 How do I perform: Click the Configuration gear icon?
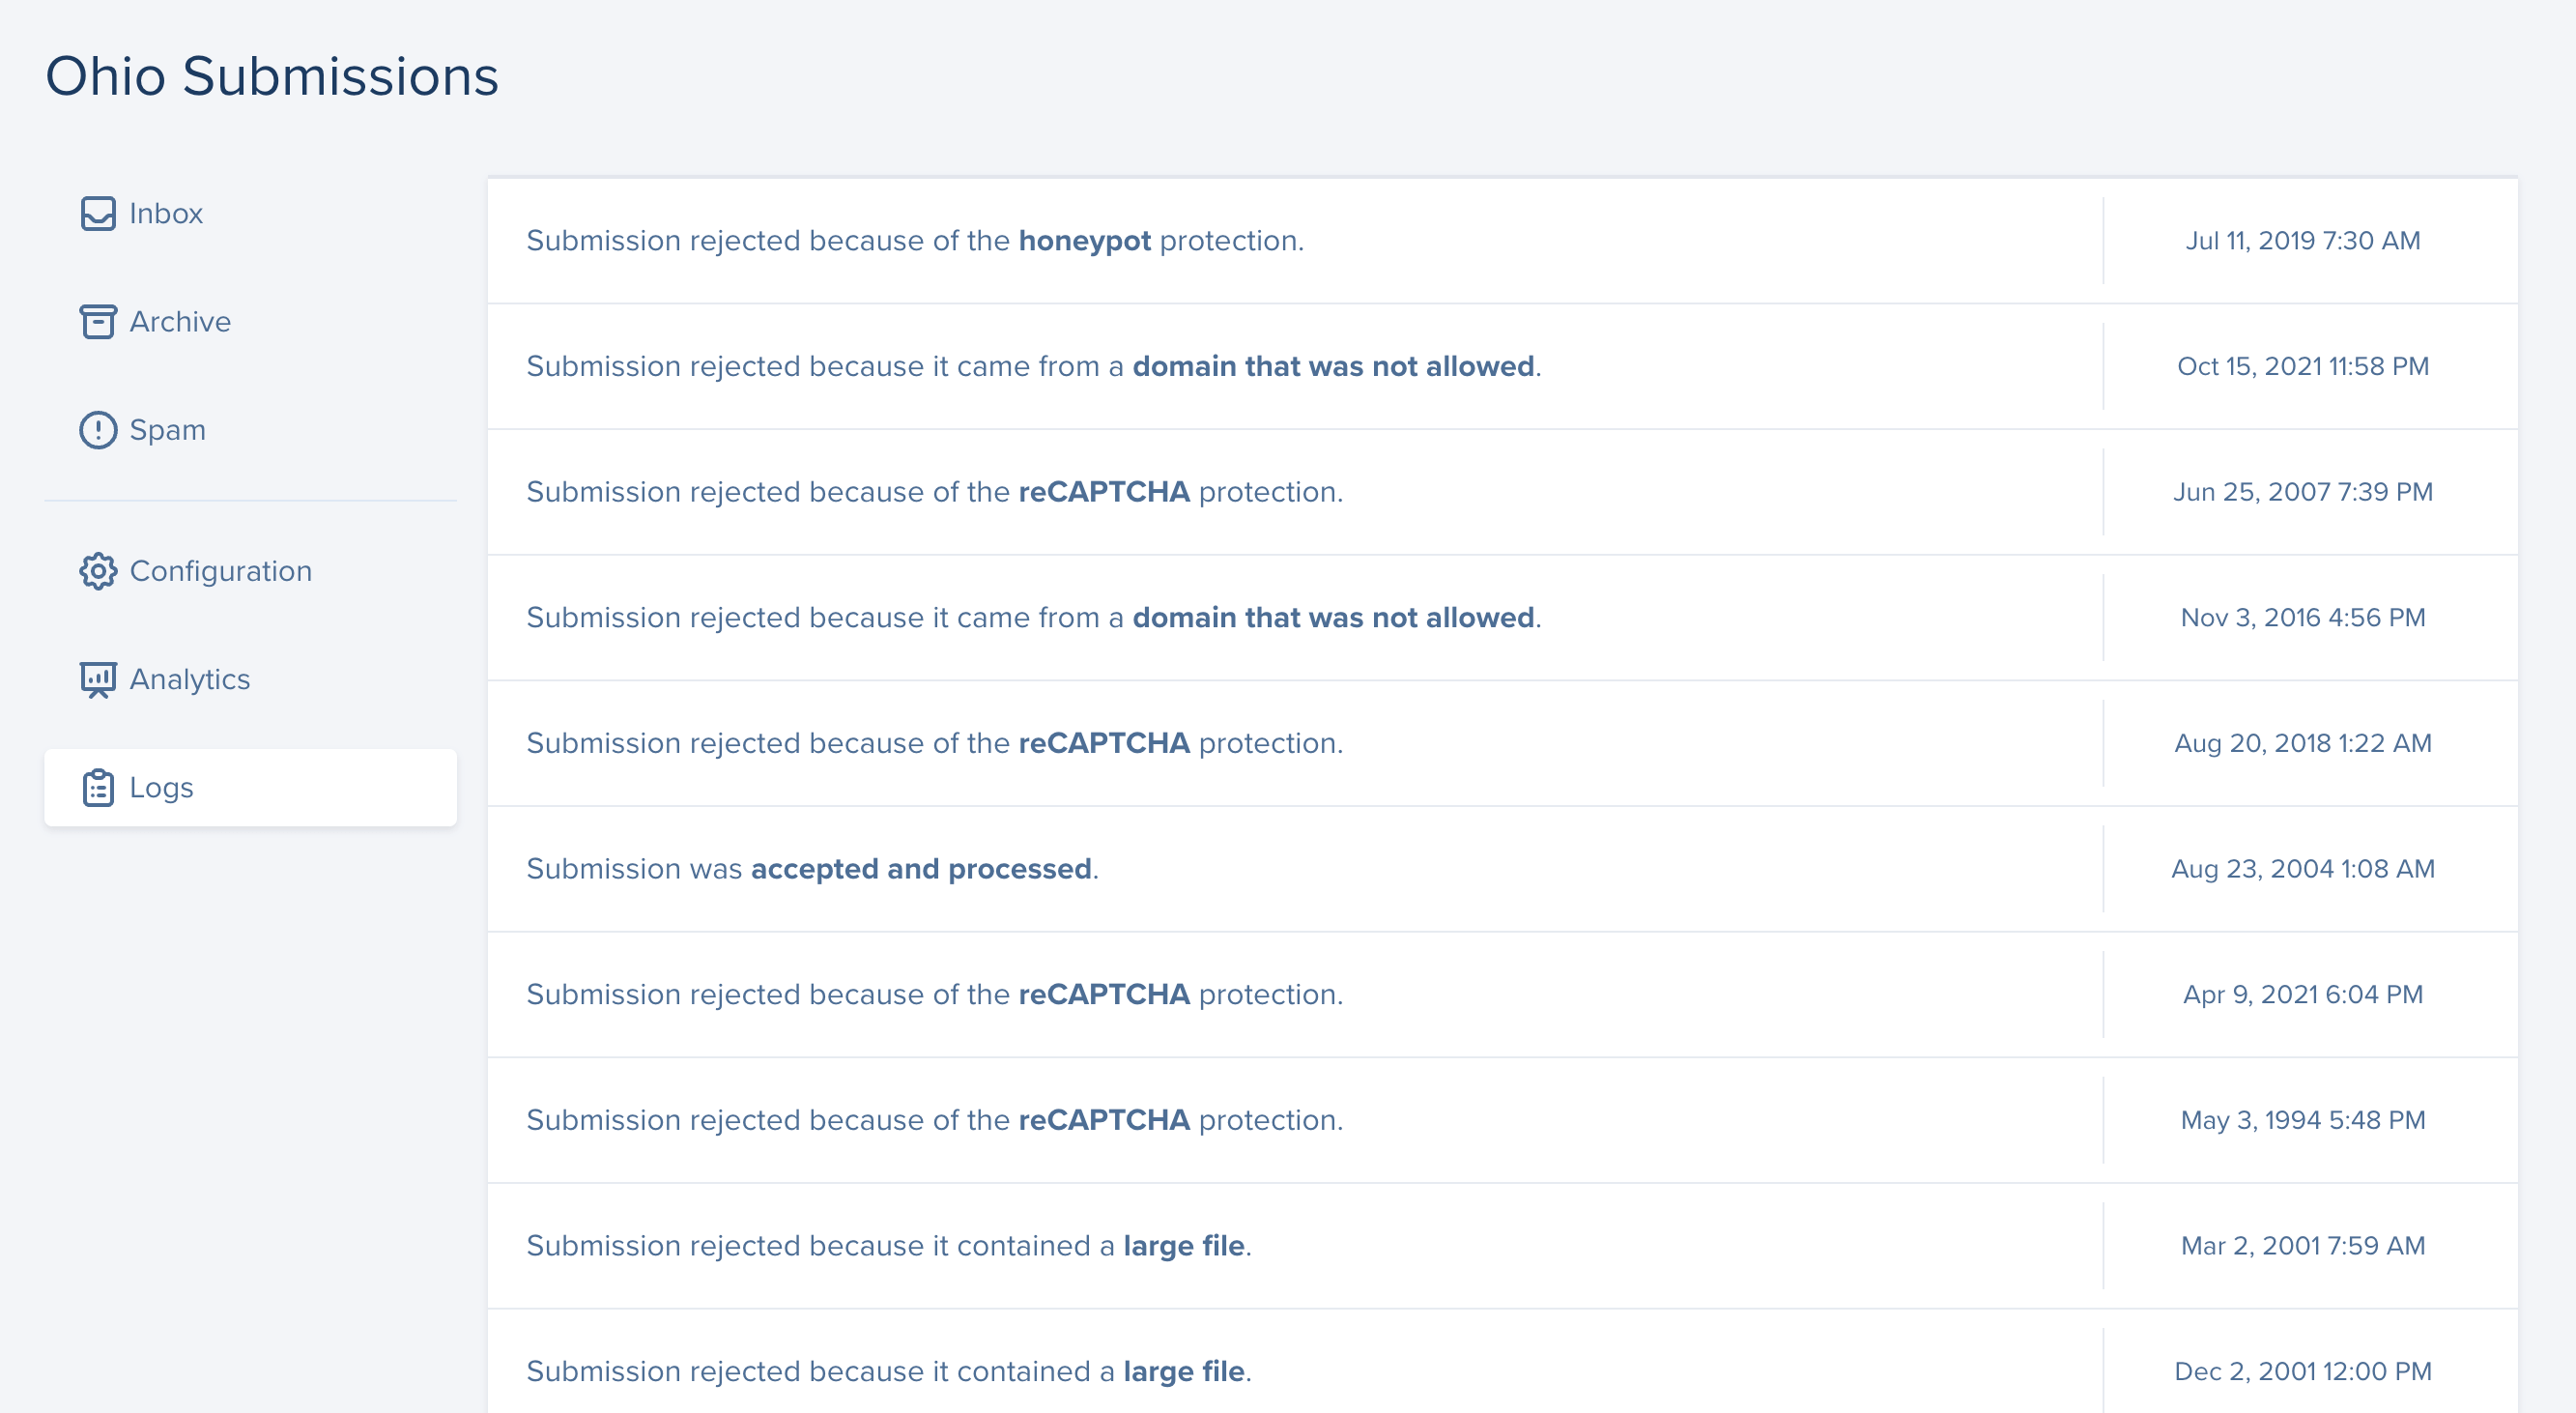point(98,571)
